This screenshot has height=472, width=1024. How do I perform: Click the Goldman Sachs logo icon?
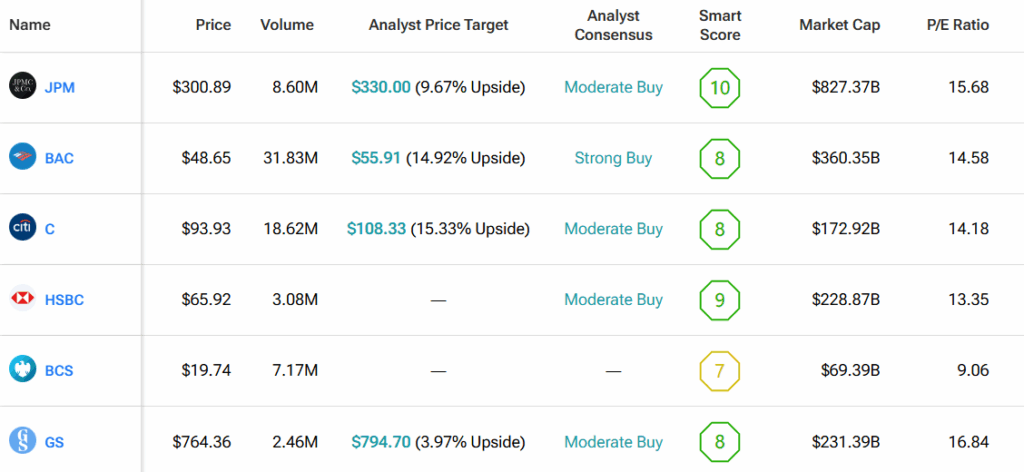23,442
